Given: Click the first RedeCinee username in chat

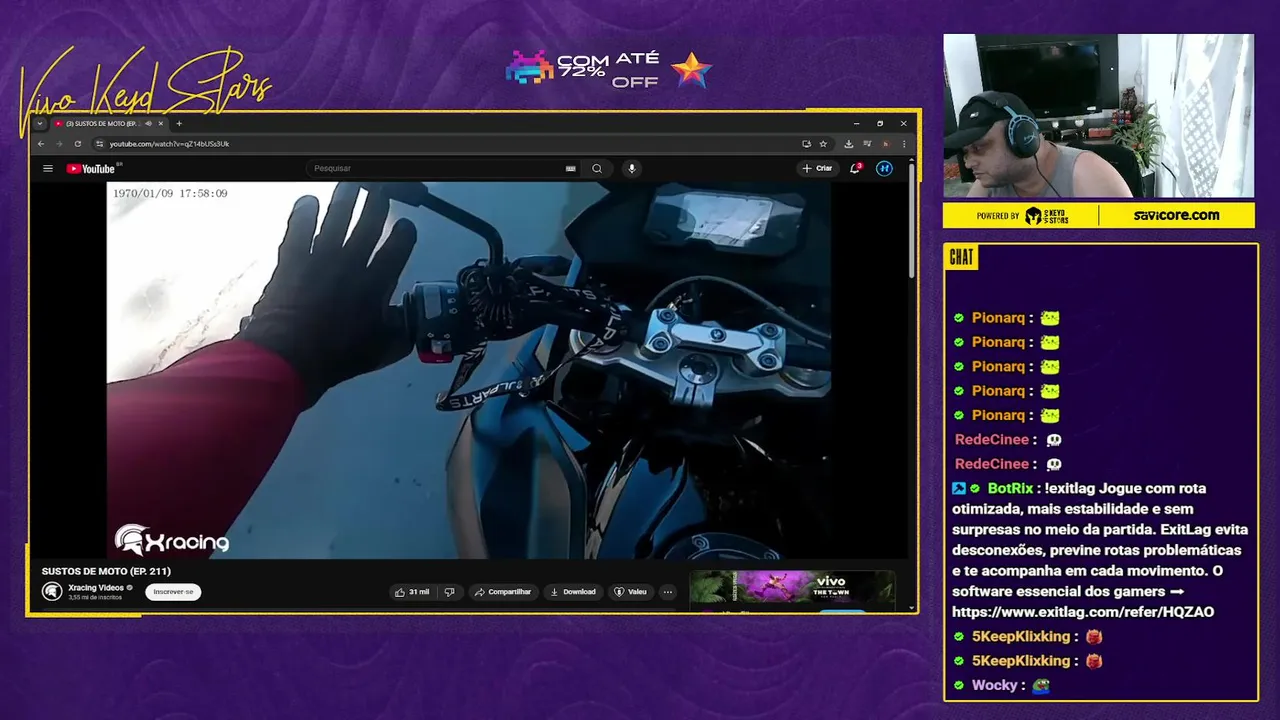Looking at the screenshot, I should point(991,440).
